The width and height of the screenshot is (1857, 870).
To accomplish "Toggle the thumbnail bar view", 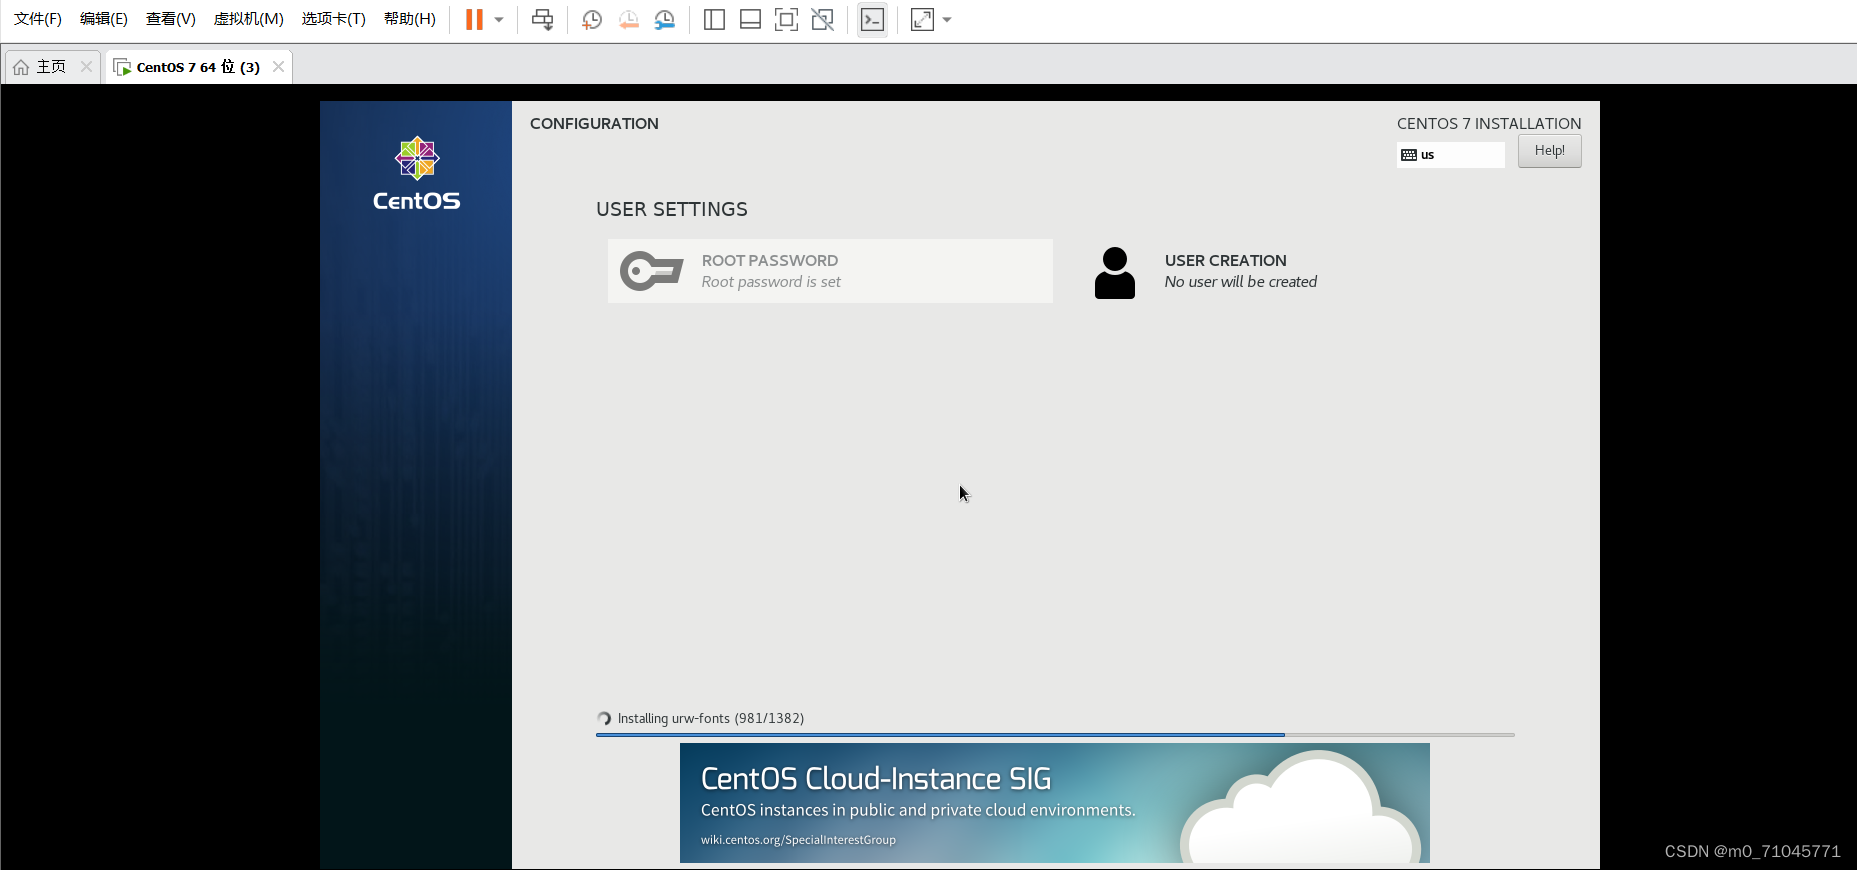I will pyautogui.click(x=750, y=19).
